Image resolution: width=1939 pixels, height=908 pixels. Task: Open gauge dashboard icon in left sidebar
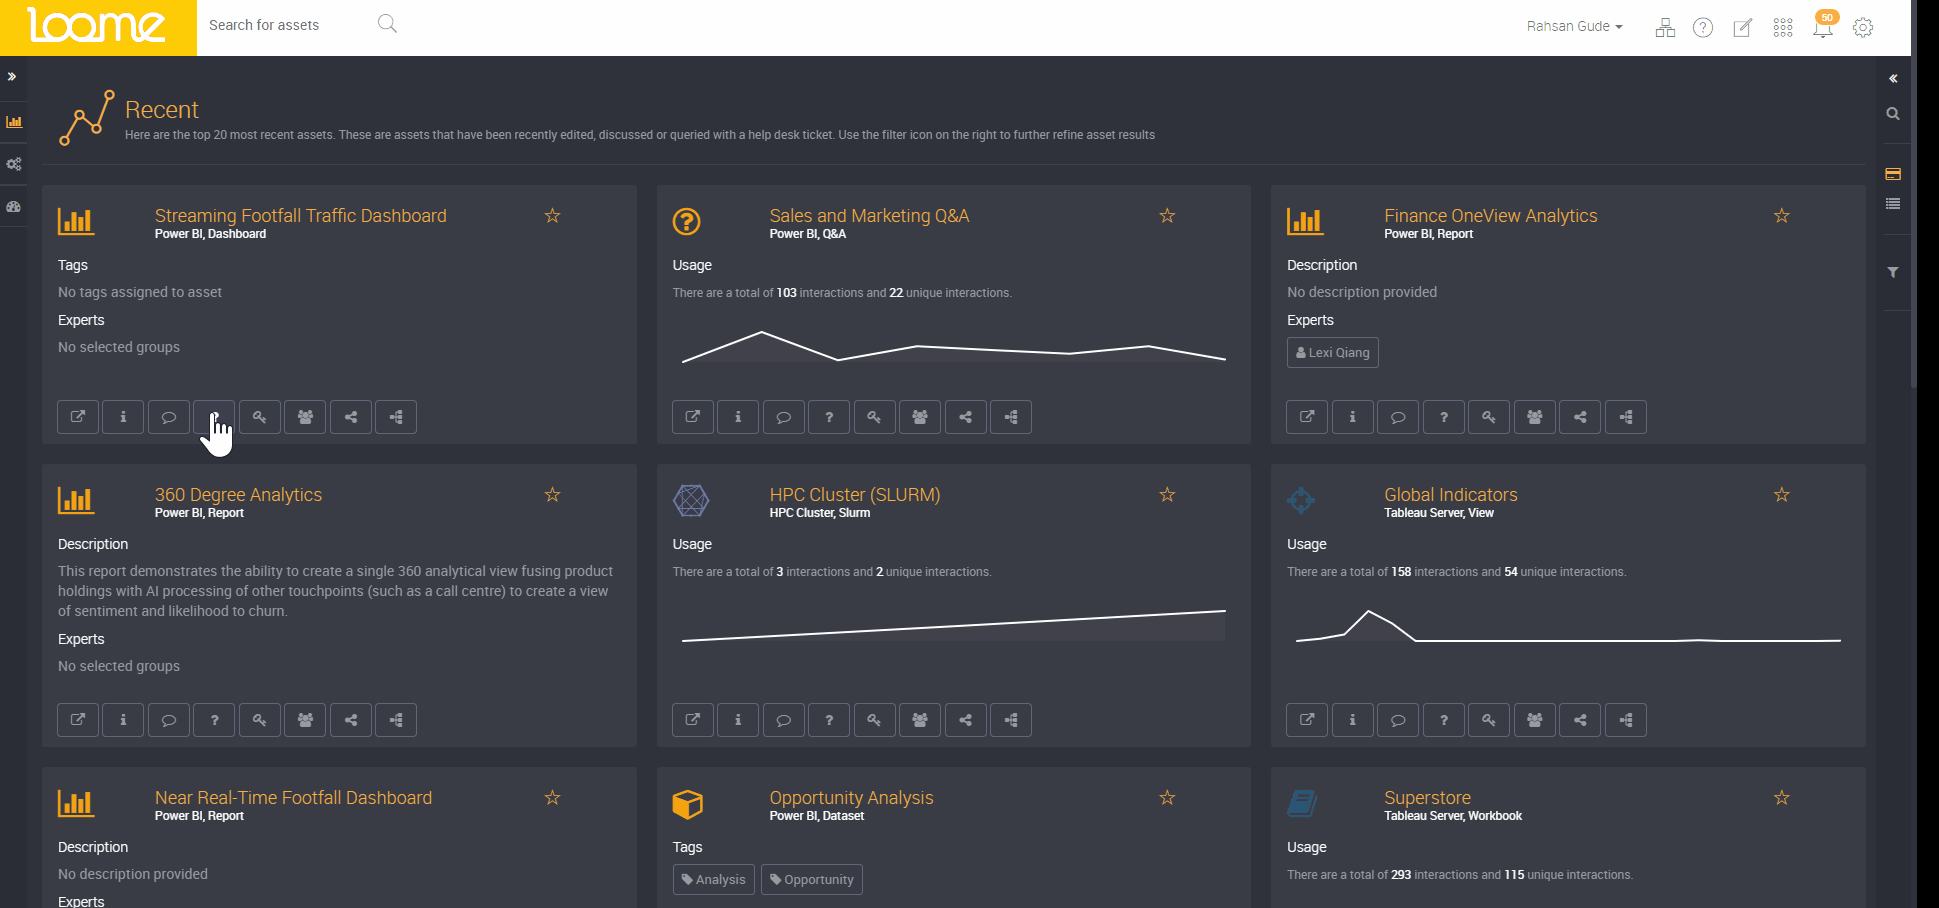[x=14, y=207]
